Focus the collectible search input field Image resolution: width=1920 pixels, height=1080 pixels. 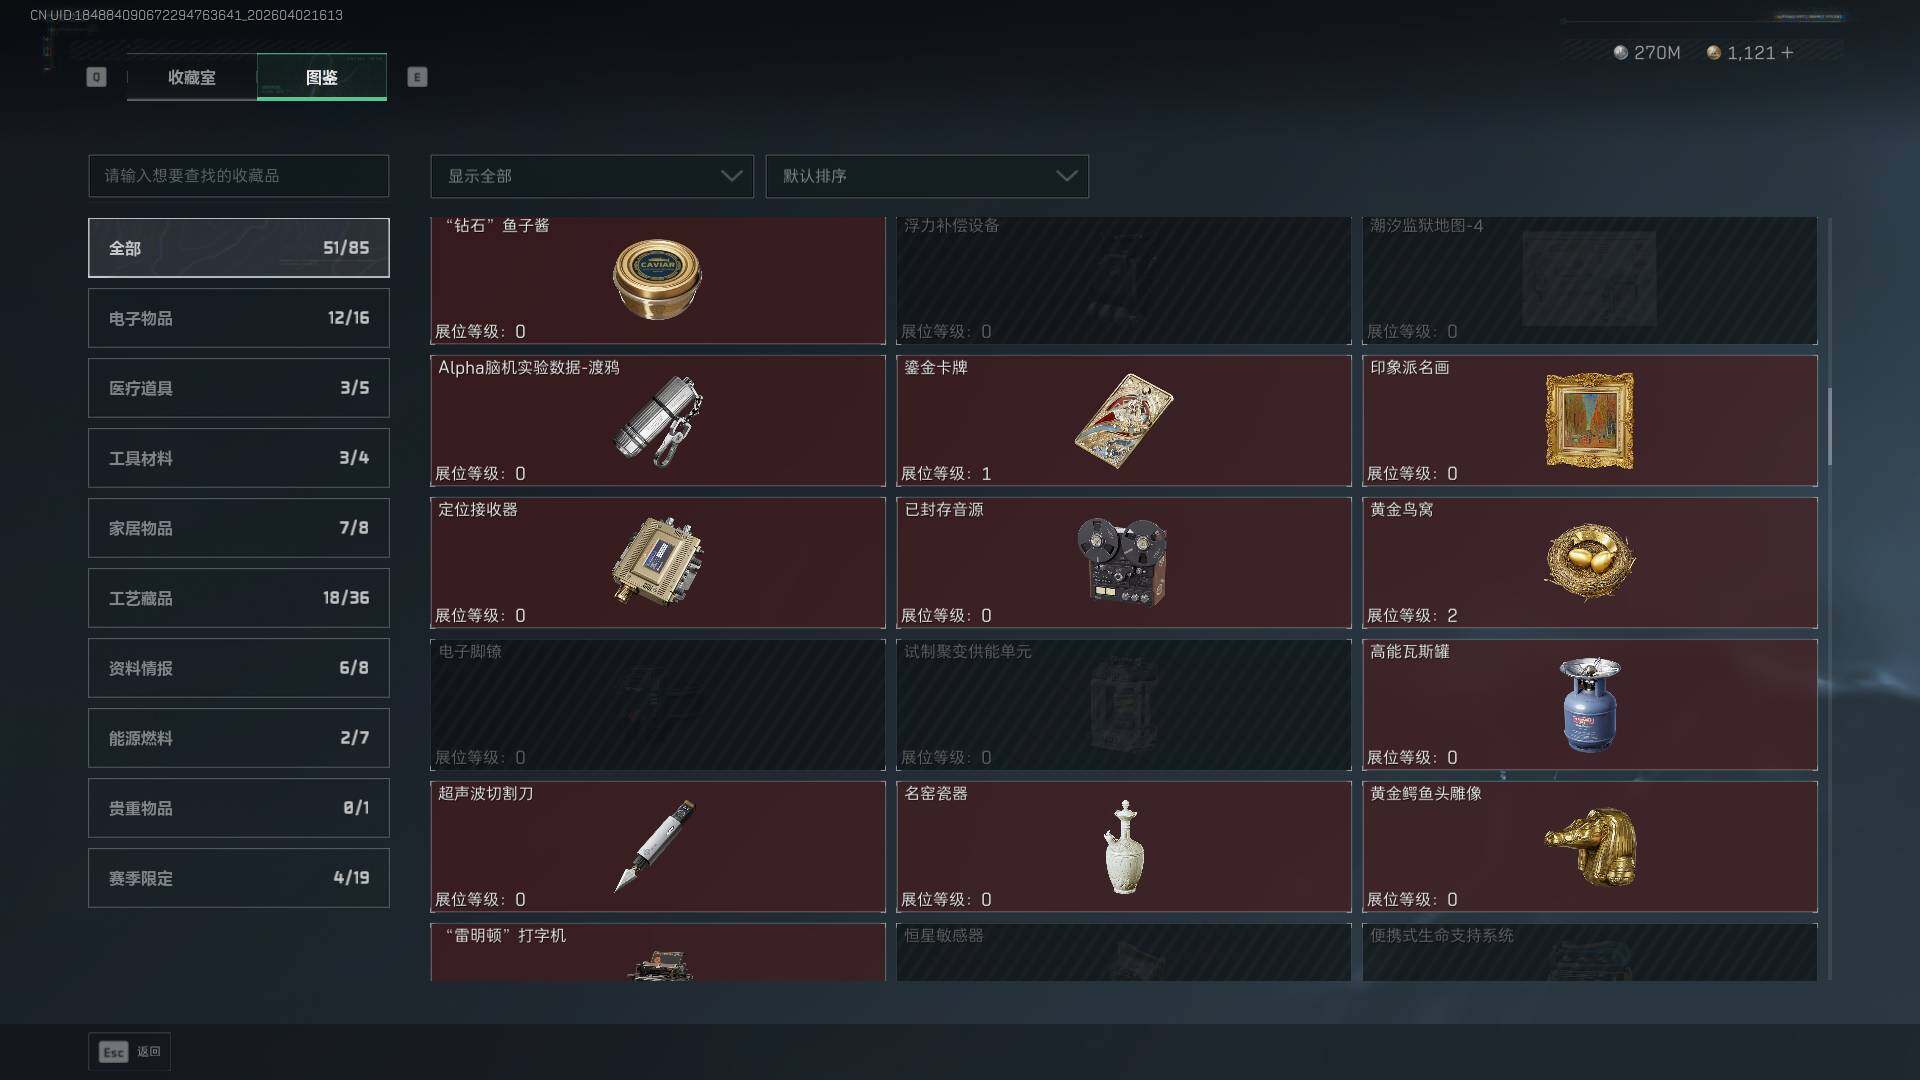(x=239, y=176)
